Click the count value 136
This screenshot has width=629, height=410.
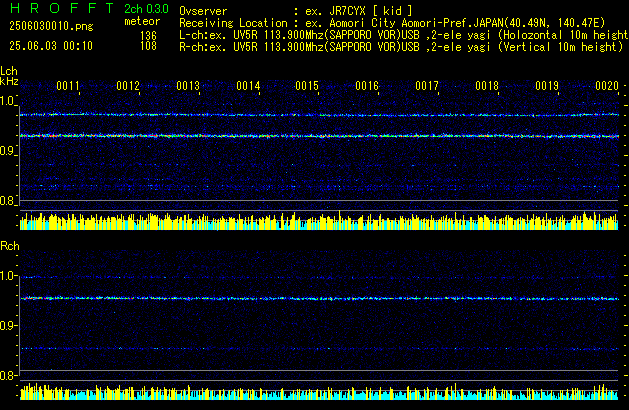click(x=148, y=36)
